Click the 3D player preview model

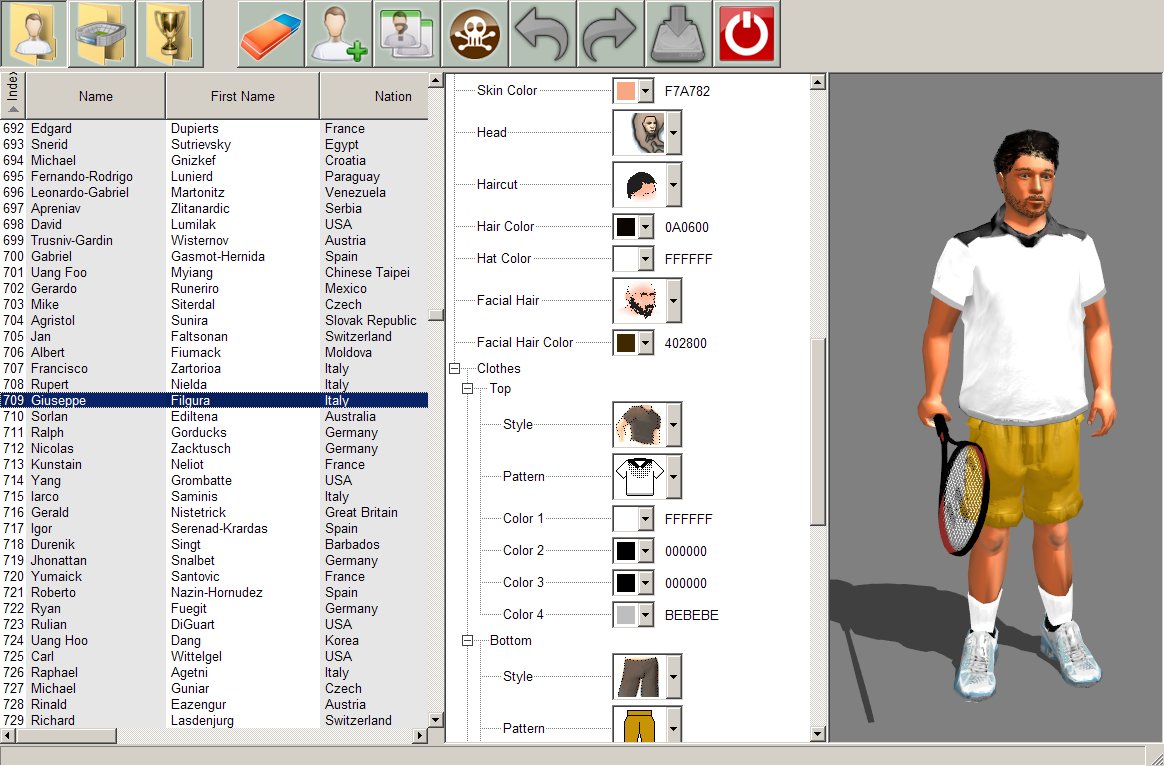tap(1017, 416)
